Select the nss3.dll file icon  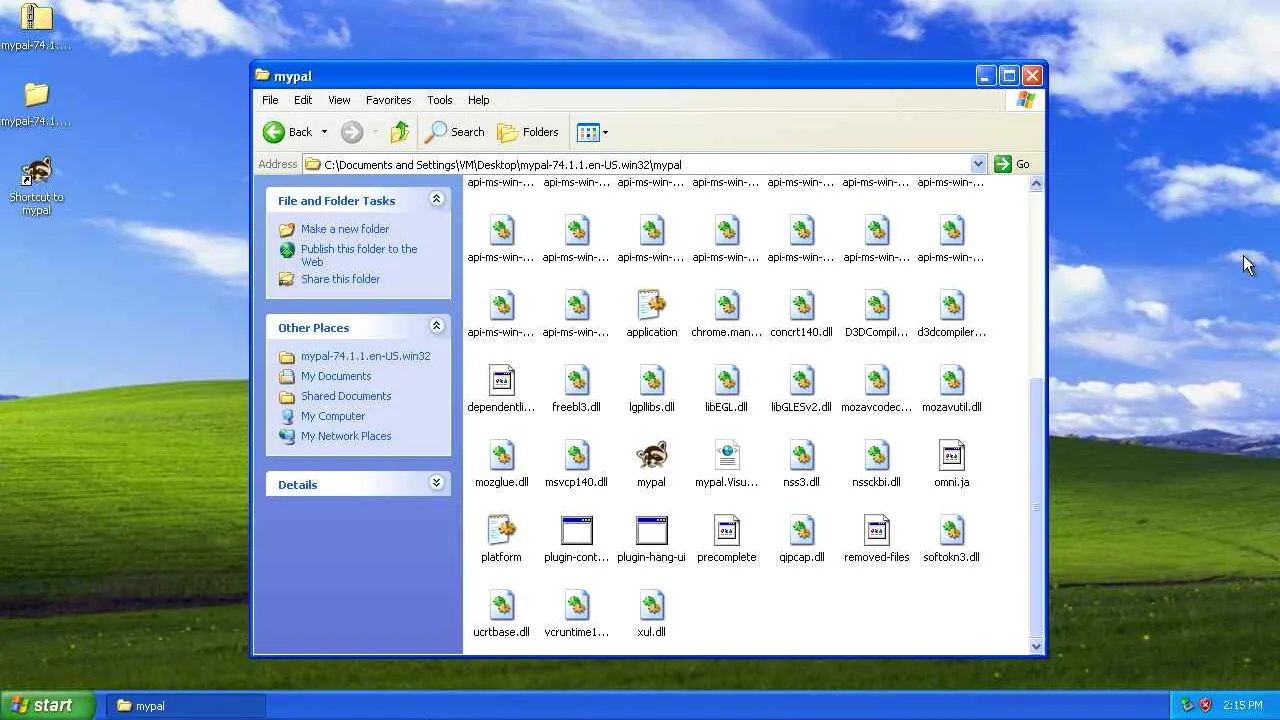point(801,456)
